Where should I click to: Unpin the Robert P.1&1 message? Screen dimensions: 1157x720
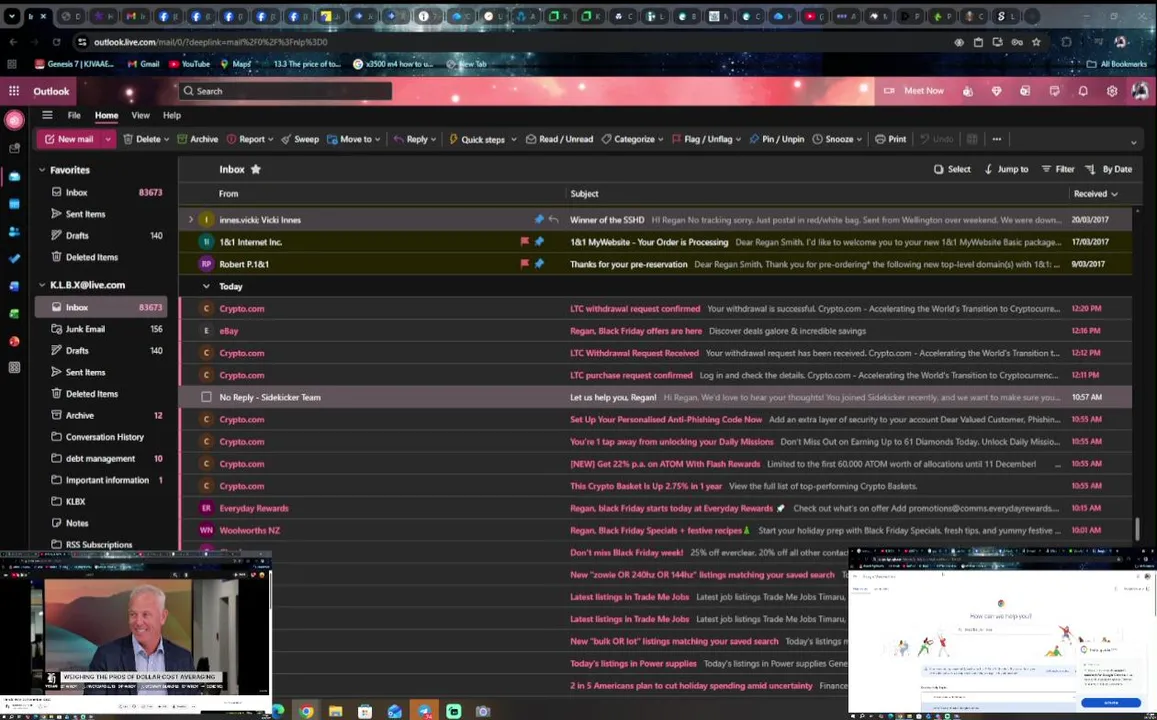[539, 263]
